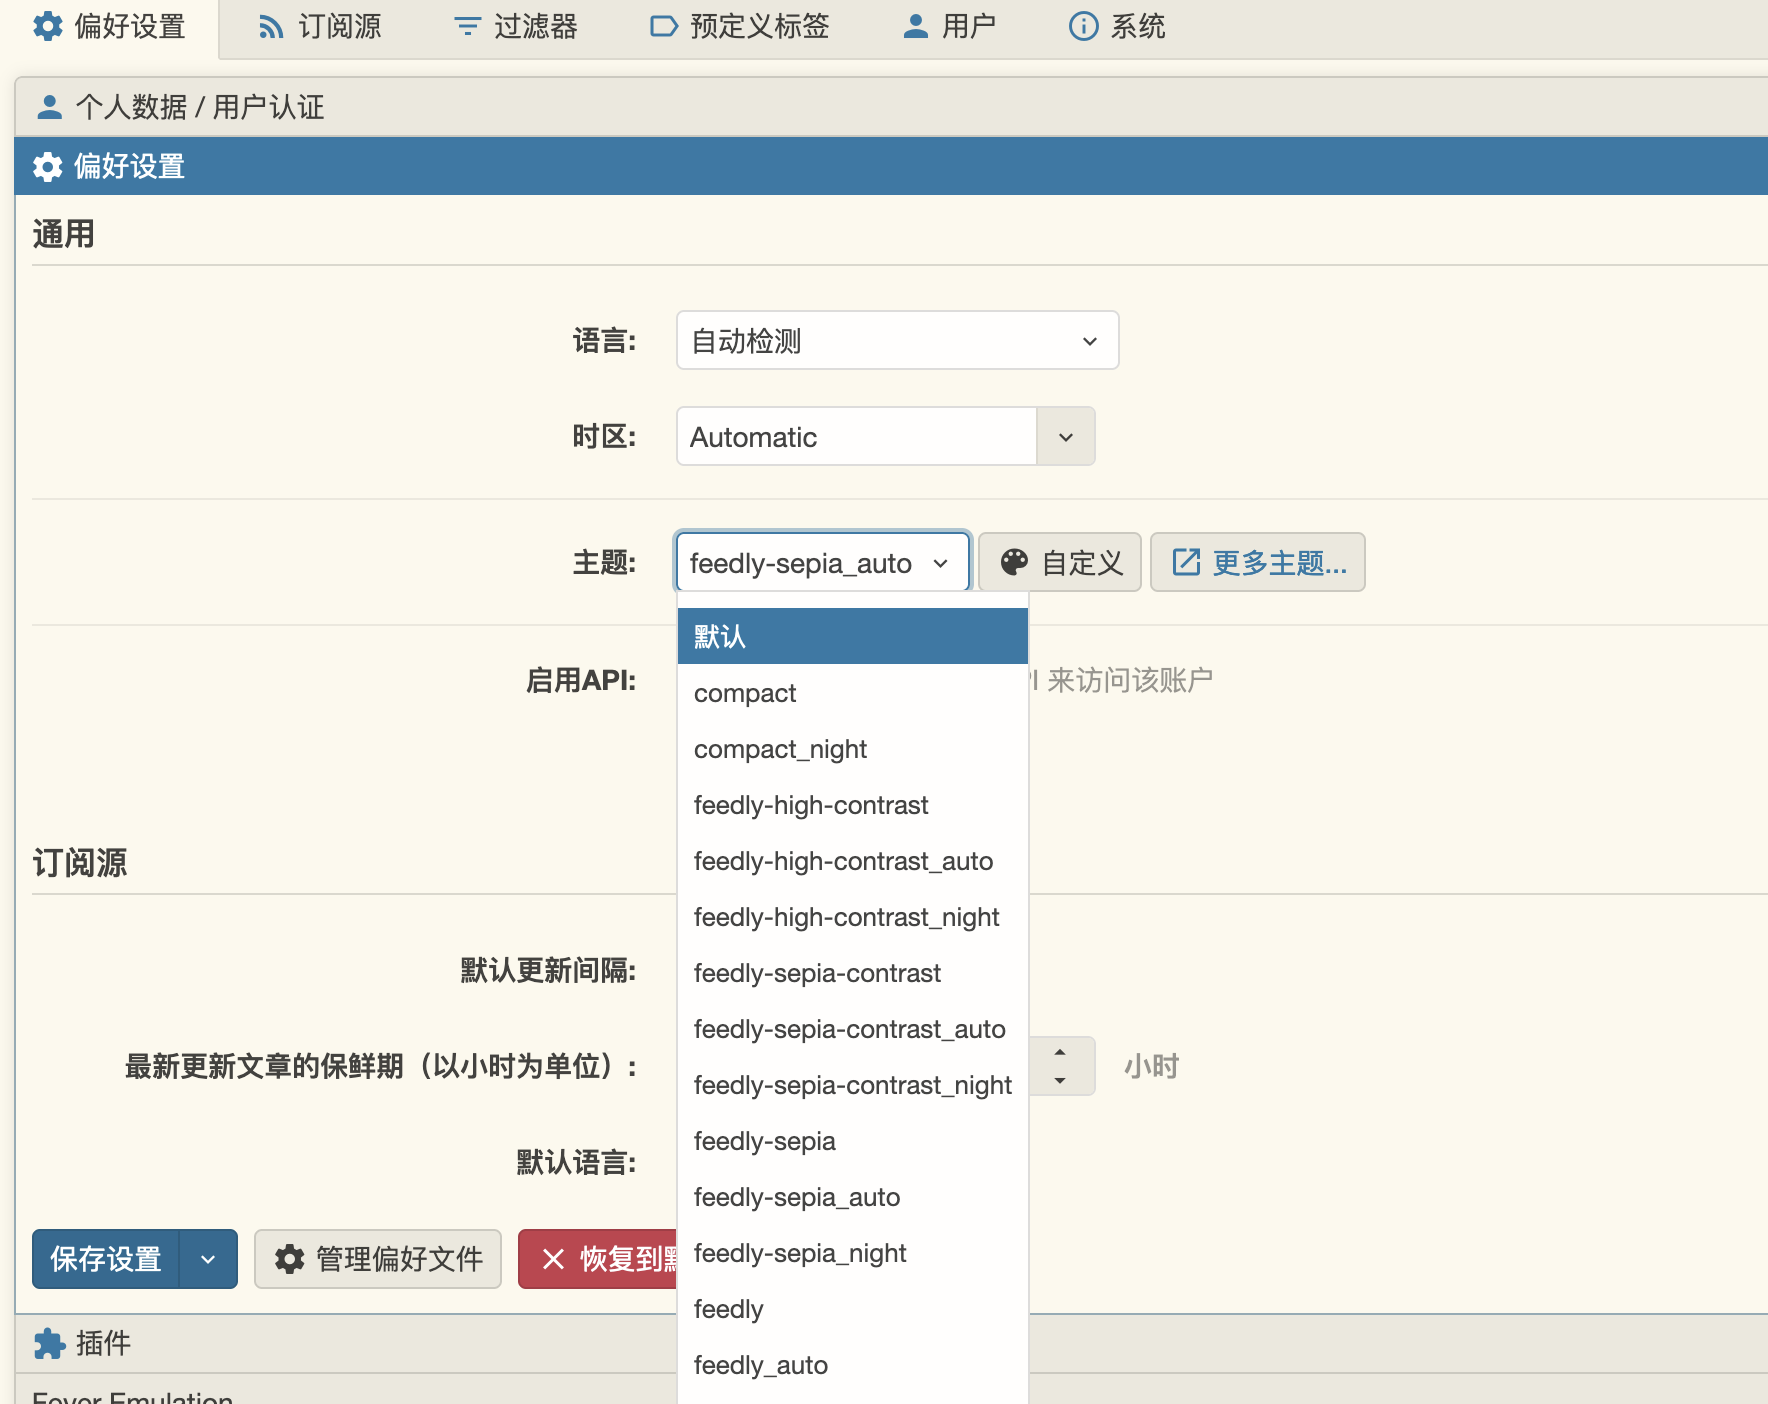Click the puzzle icon beside 插件

(x=49, y=1343)
